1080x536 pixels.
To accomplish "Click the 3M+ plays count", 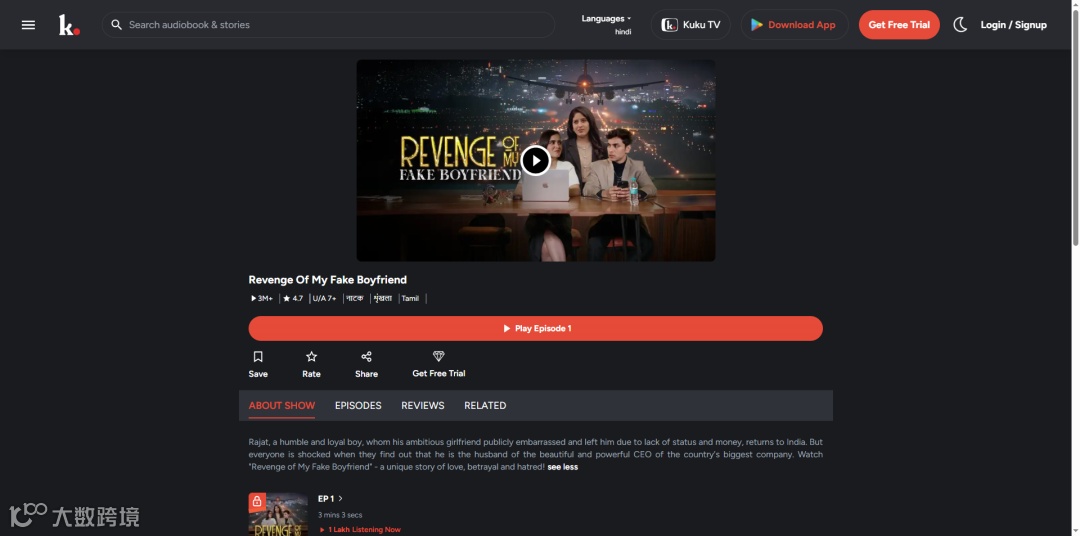I will pyautogui.click(x=262, y=298).
